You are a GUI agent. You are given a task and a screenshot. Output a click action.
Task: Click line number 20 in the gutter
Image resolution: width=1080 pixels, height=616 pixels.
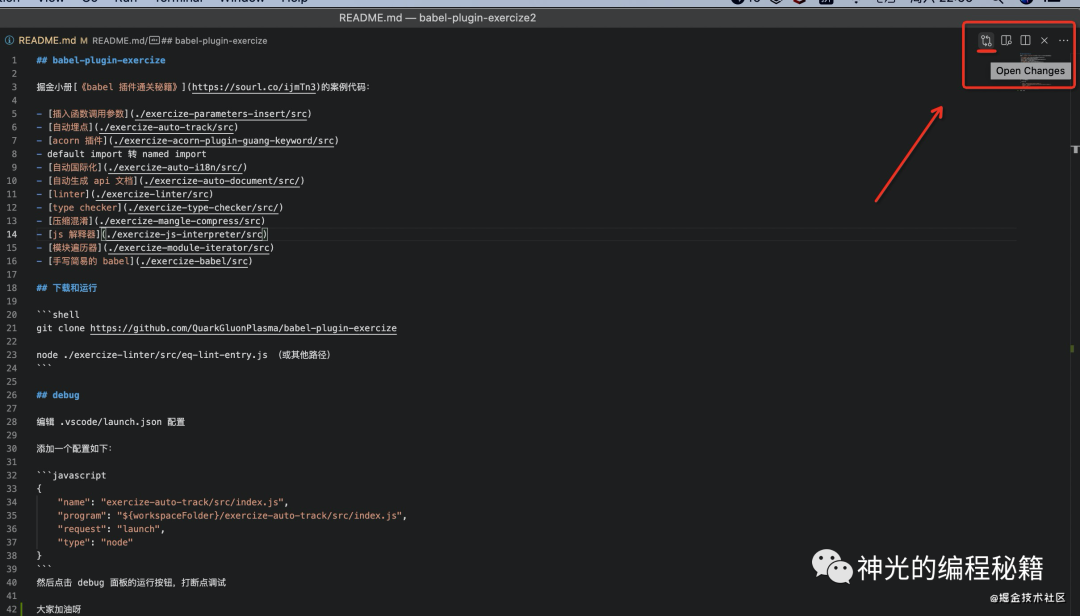tap(12, 315)
